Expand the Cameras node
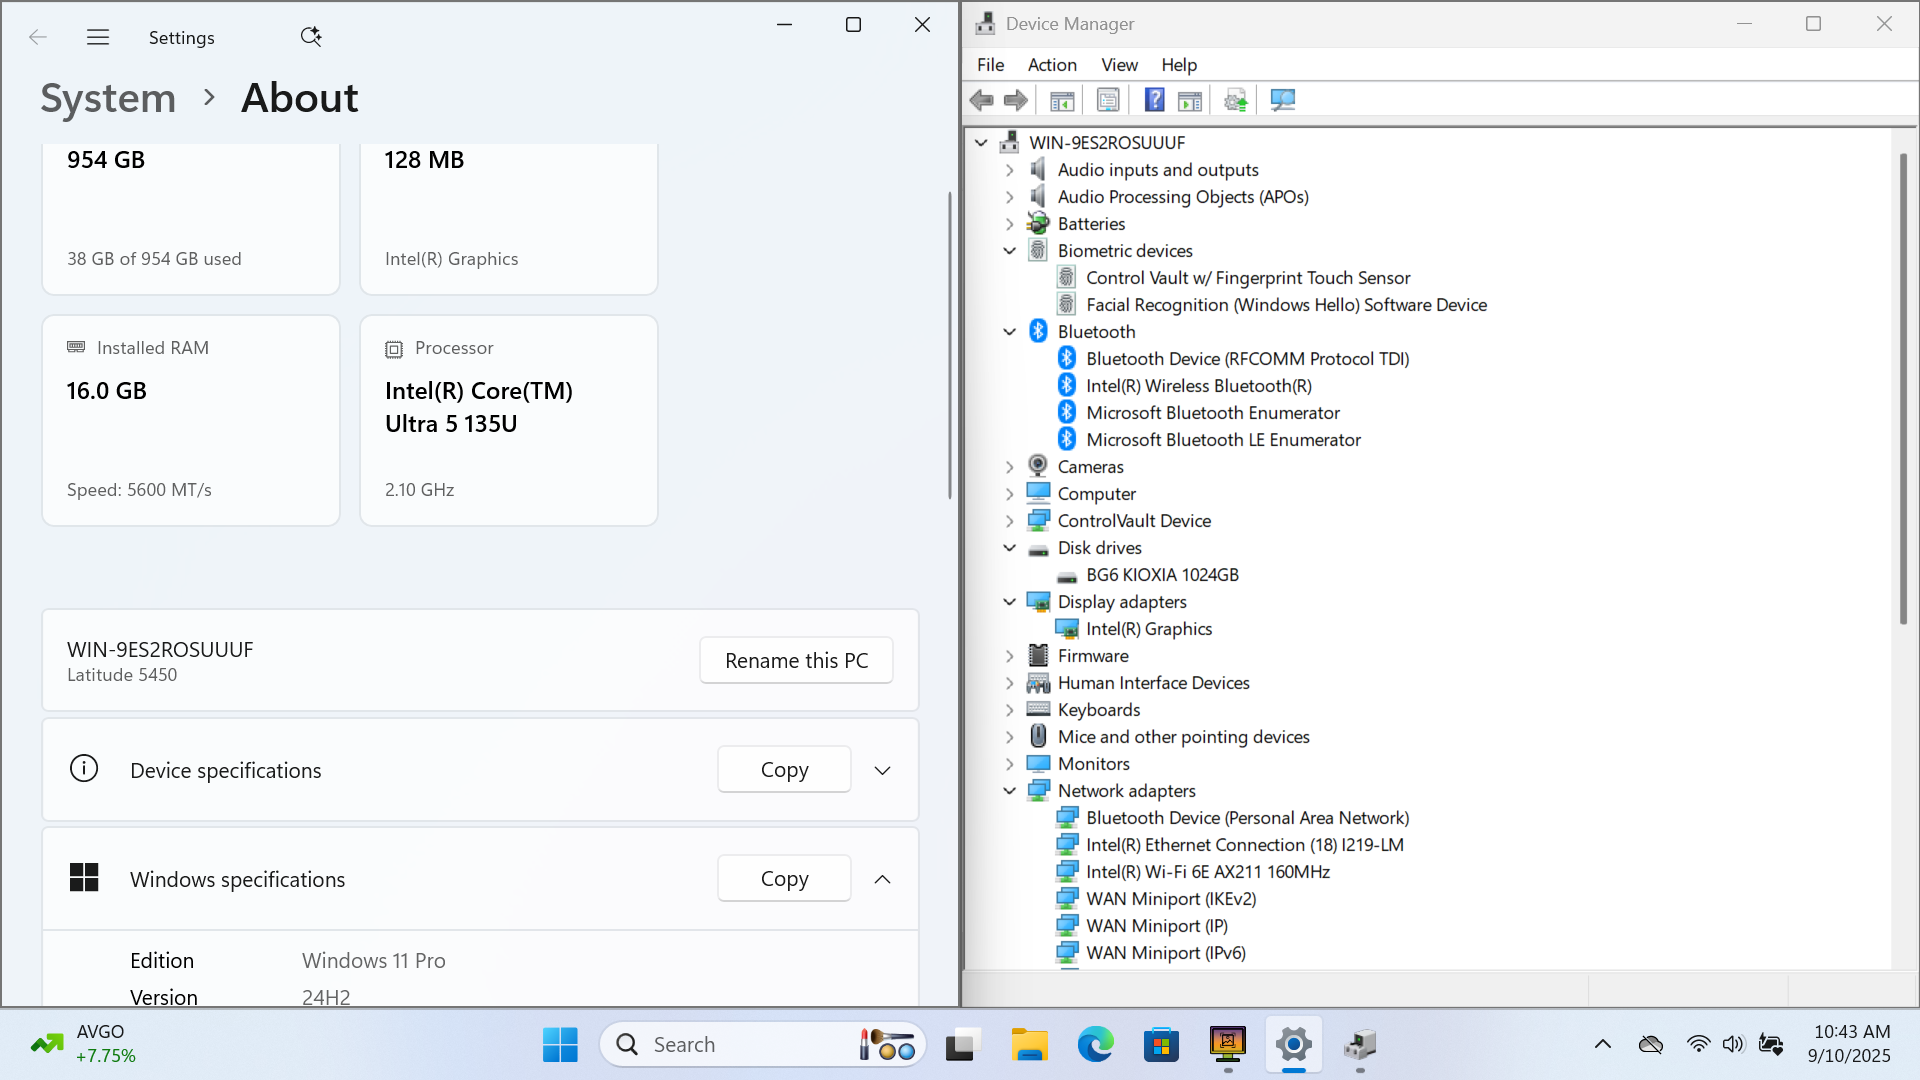The width and height of the screenshot is (1920, 1080). [1010, 467]
